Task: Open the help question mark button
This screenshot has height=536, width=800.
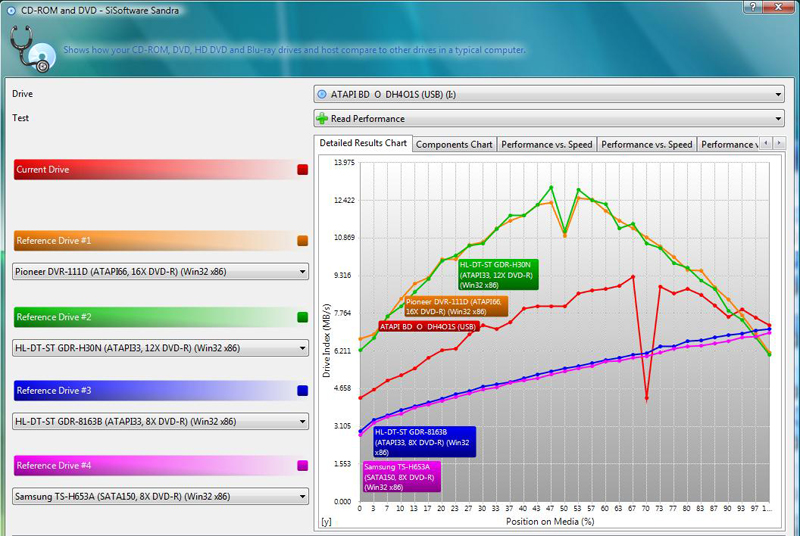Action: click(x=753, y=7)
